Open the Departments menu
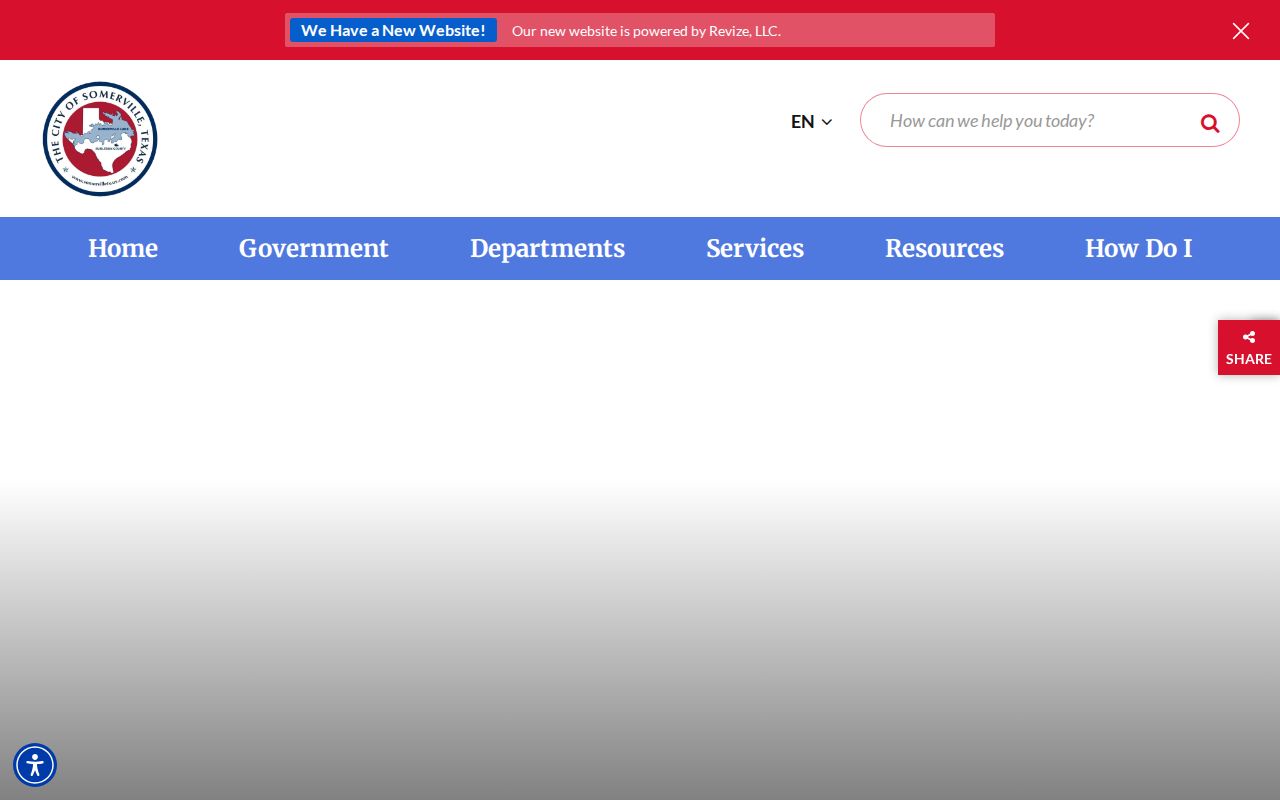1280x800 pixels. 547,249
